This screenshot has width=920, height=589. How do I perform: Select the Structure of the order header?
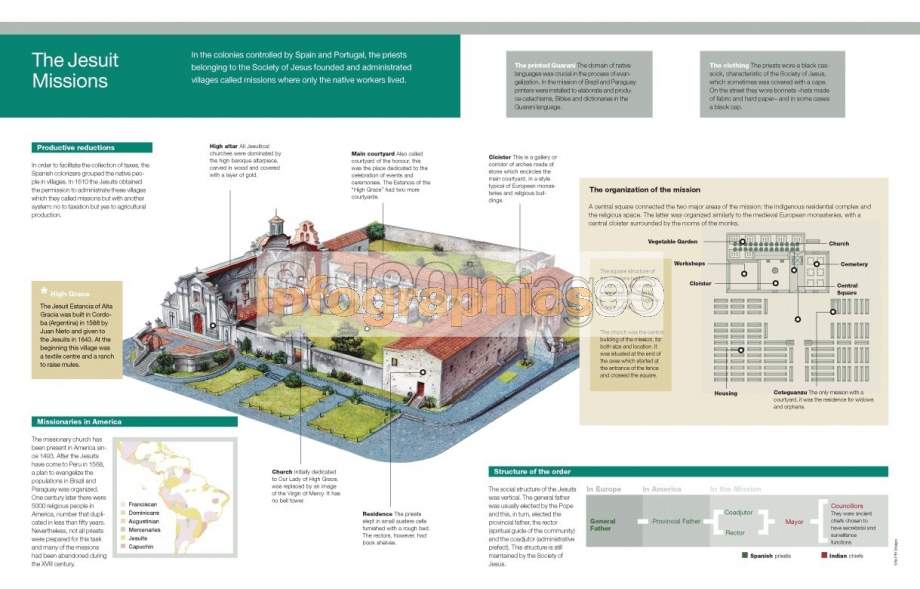tap(688, 472)
